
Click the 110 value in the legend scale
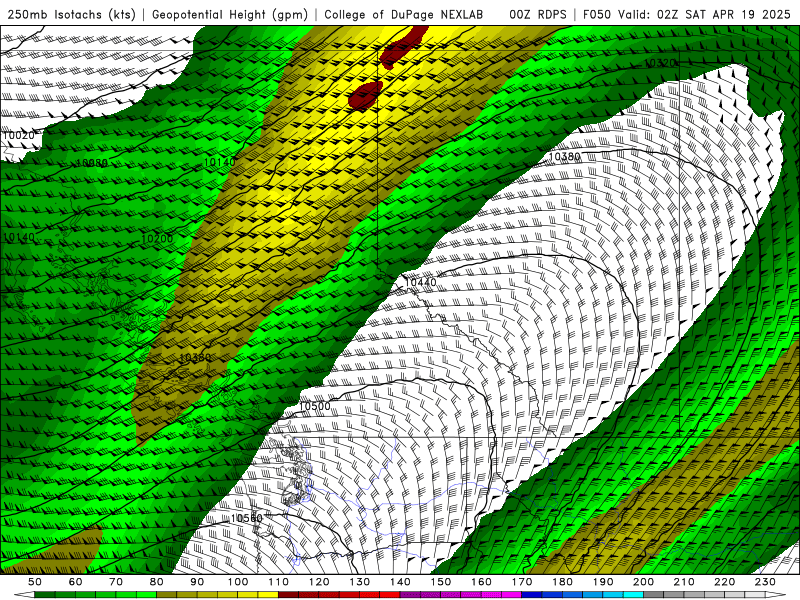click(279, 582)
